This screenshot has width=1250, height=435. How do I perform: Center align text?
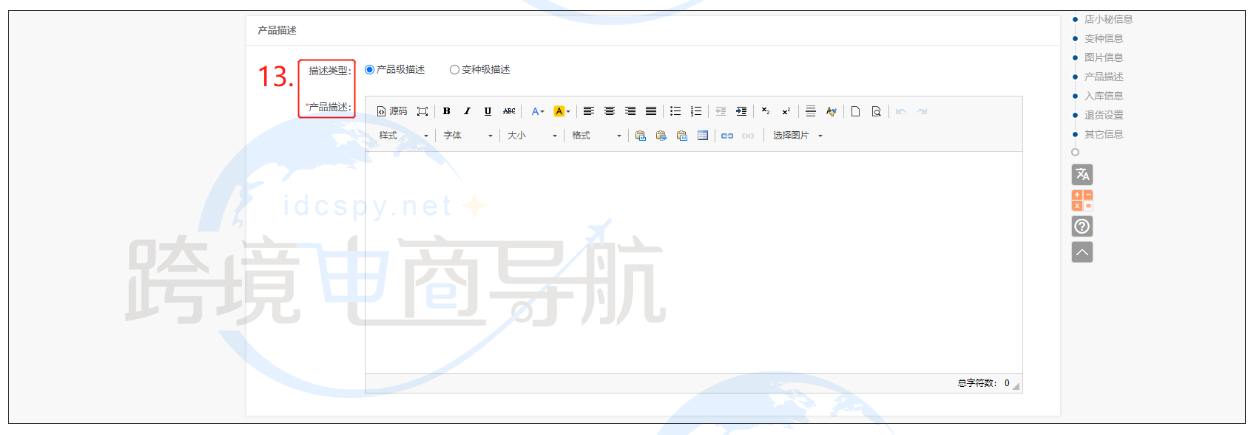(610, 111)
